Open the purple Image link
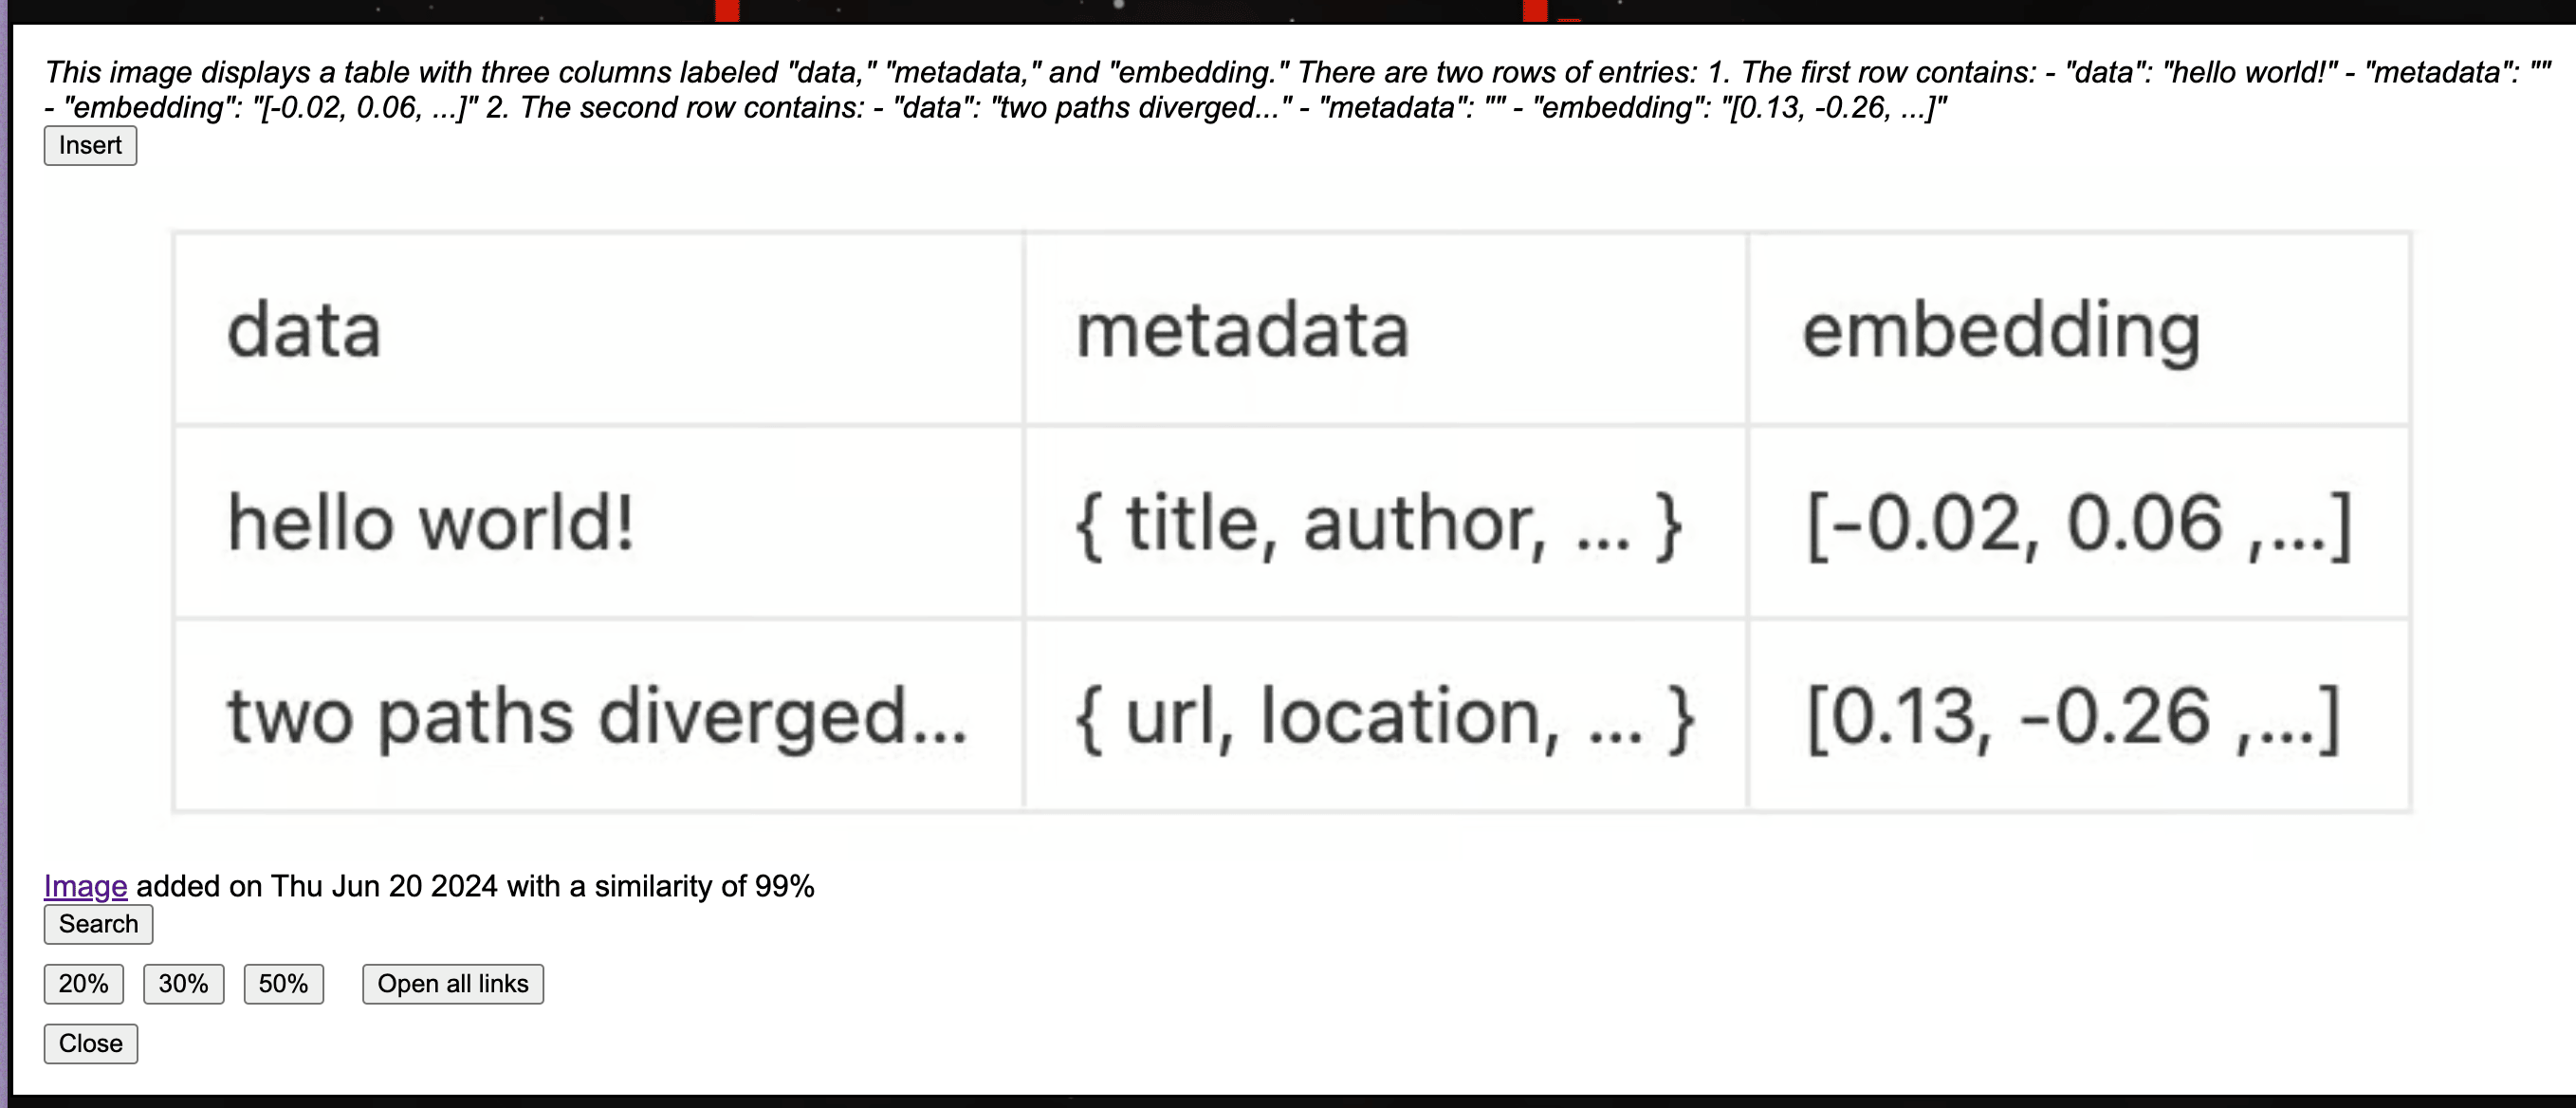Image resolution: width=2576 pixels, height=1108 pixels. (85, 886)
